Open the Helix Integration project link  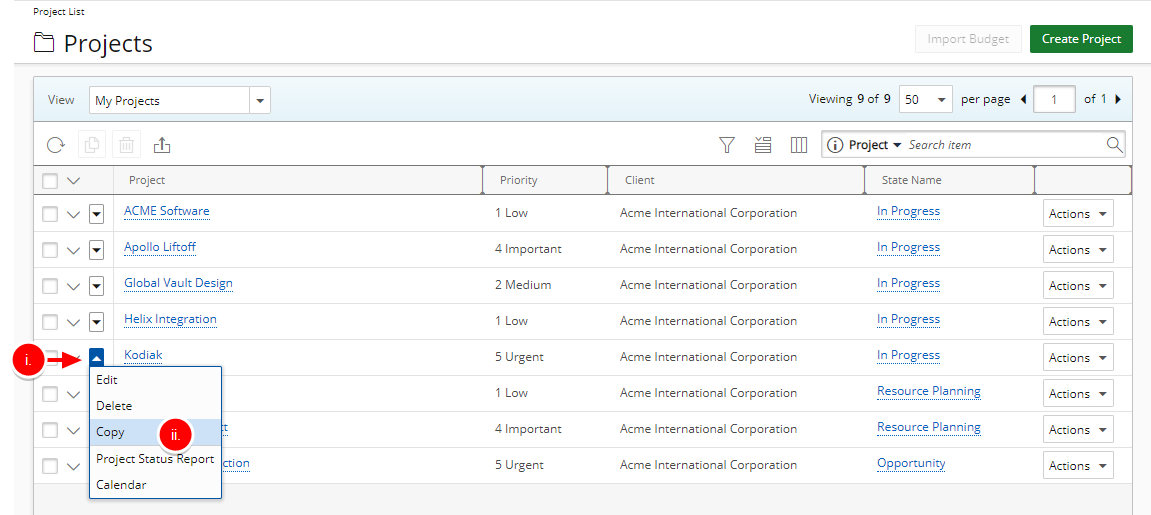coord(170,320)
